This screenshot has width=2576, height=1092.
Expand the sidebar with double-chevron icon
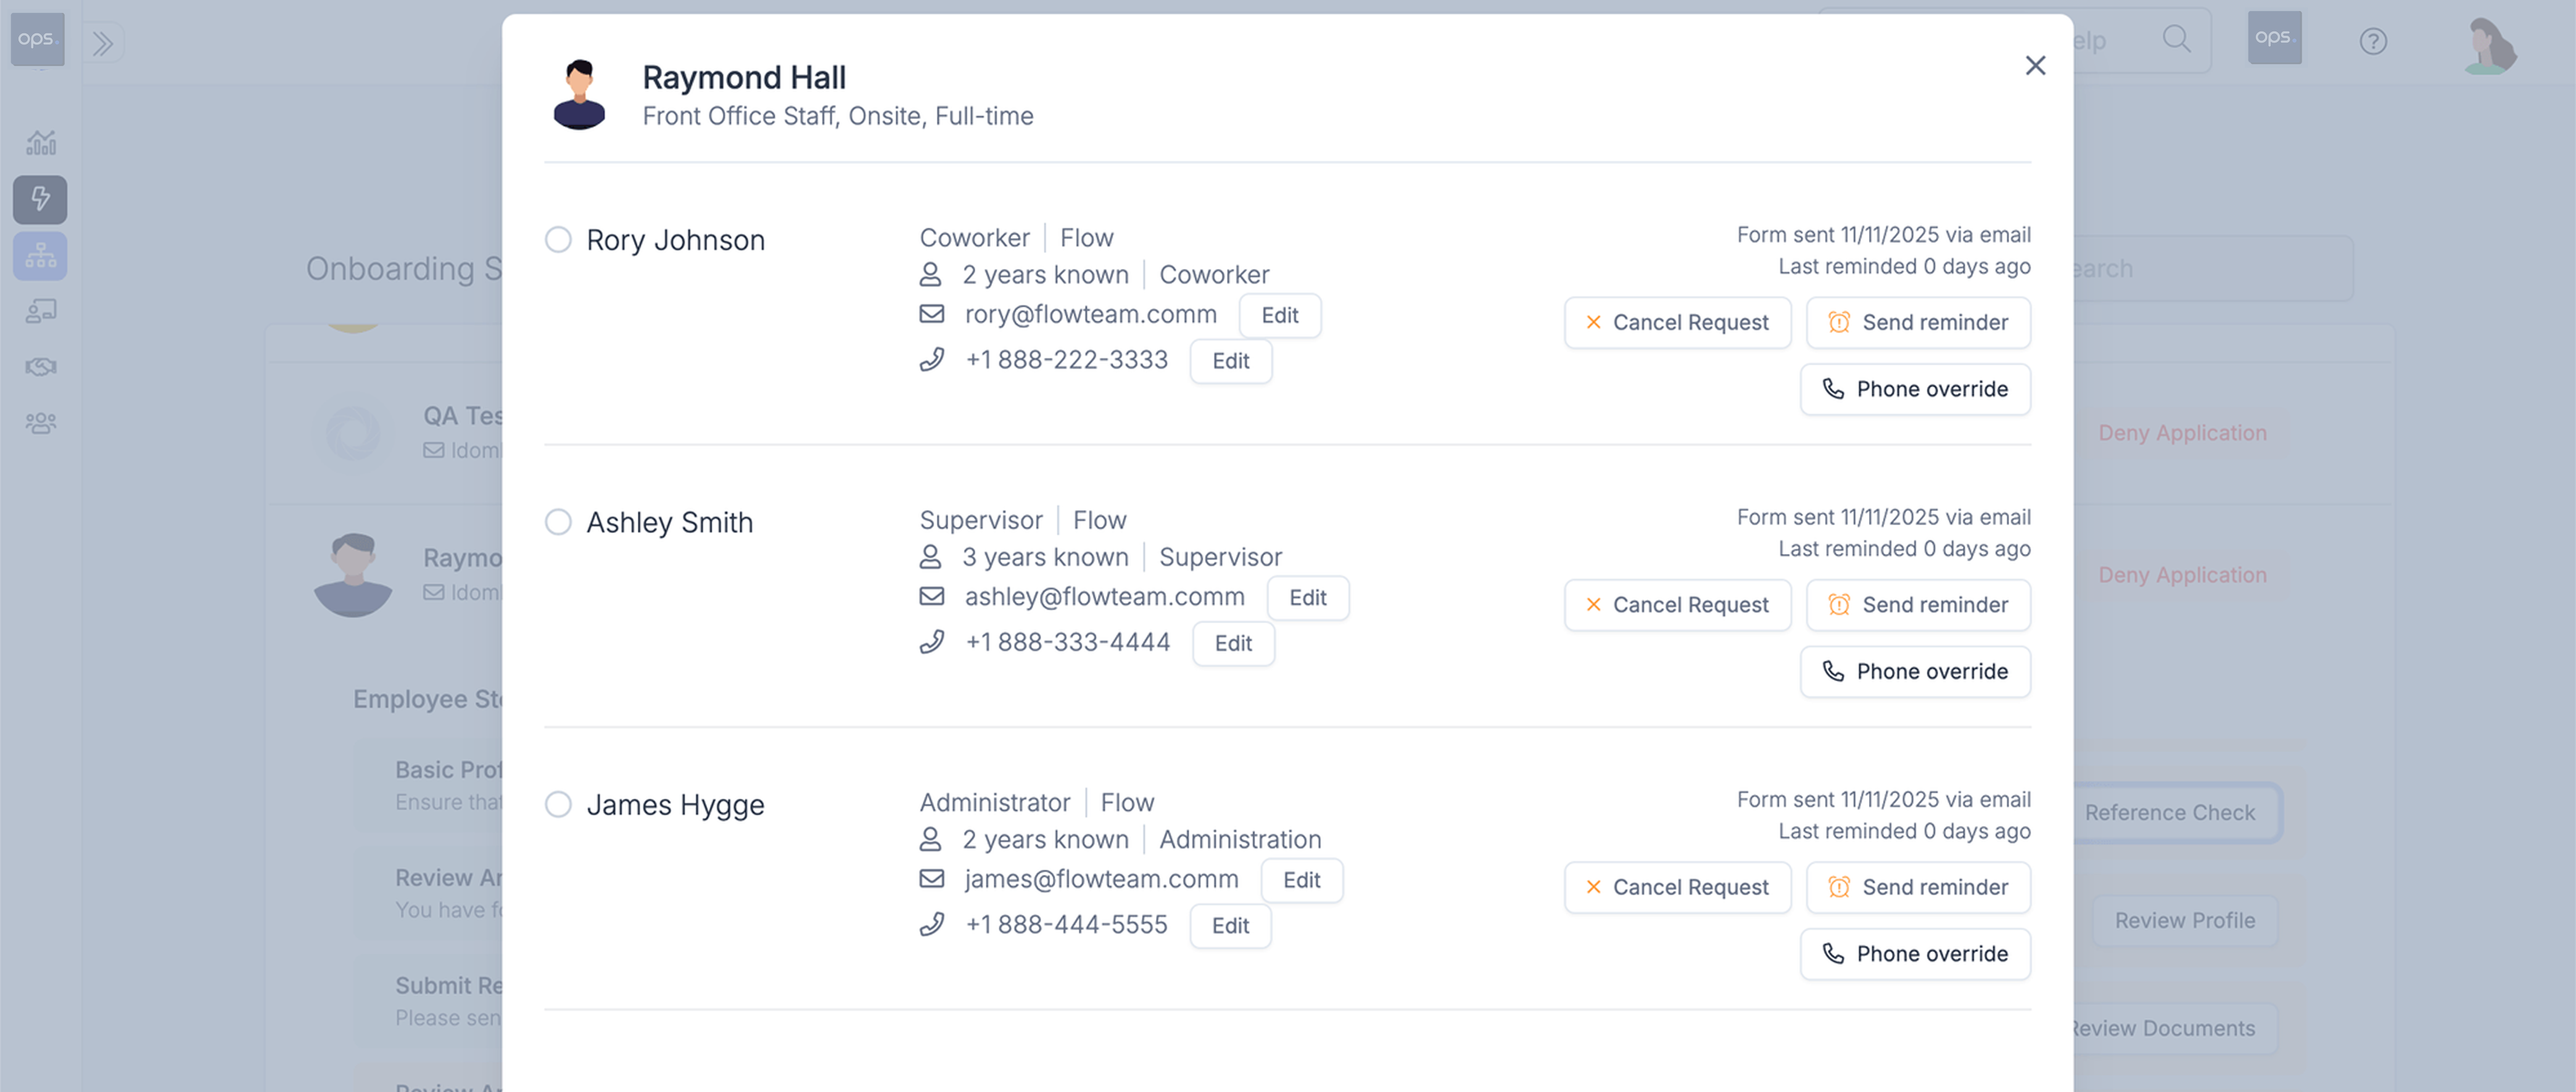[103, 43]
